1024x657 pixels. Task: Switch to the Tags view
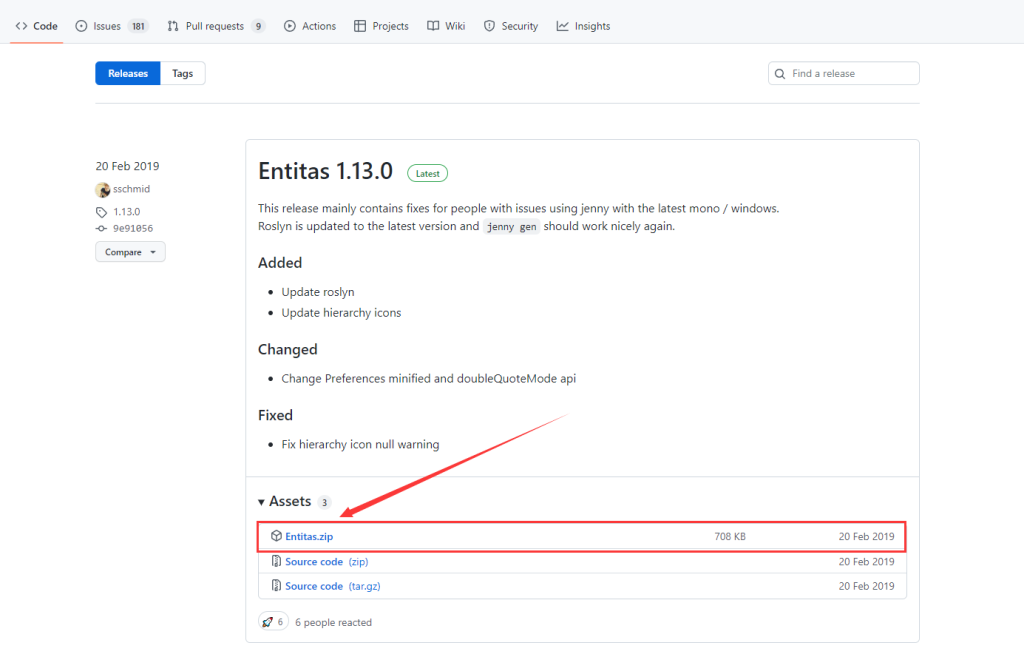(x=182, y=73)
